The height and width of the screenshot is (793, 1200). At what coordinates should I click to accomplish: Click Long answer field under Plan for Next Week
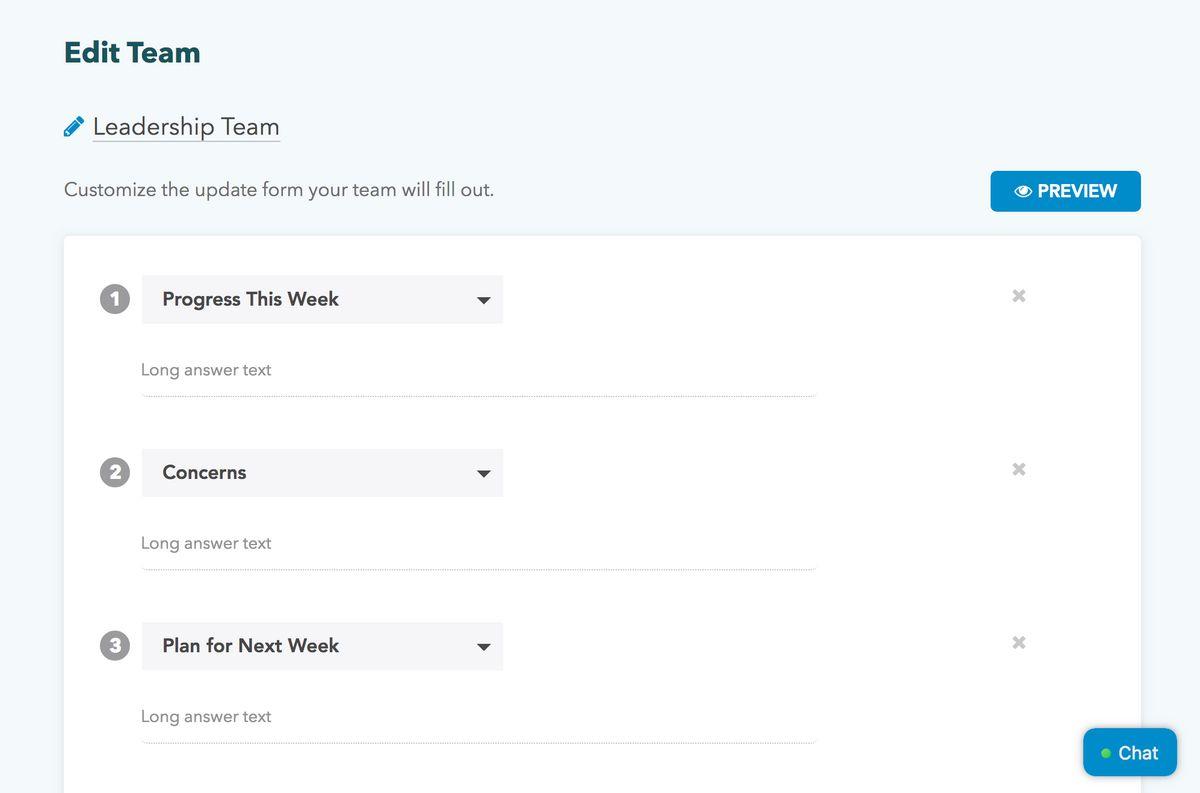[x=478, y=717]
